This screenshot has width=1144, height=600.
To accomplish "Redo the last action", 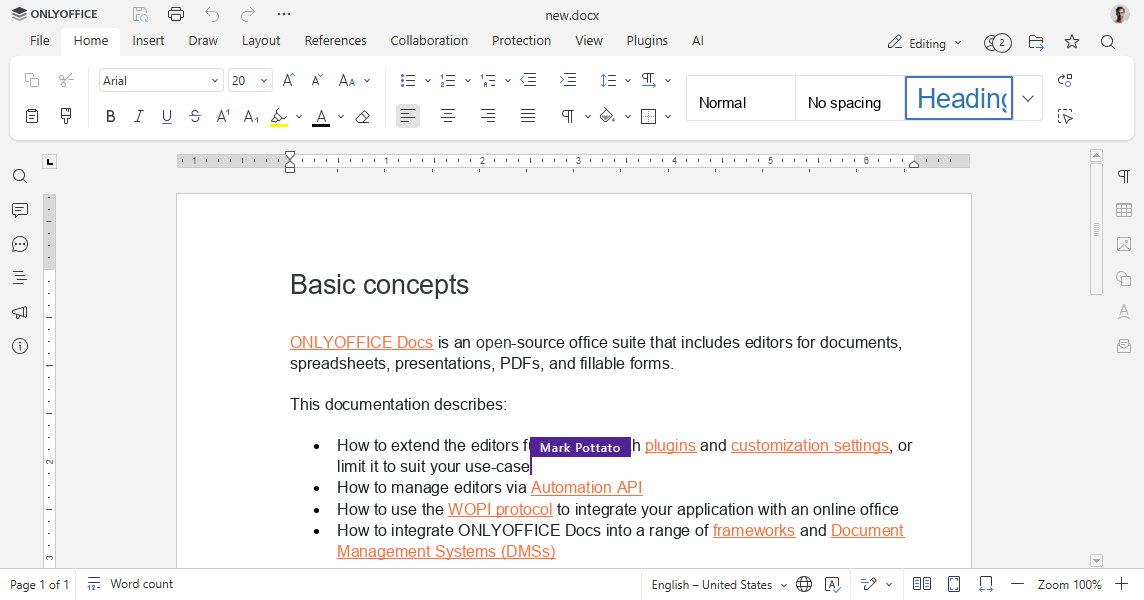I will tap(248, 14).
